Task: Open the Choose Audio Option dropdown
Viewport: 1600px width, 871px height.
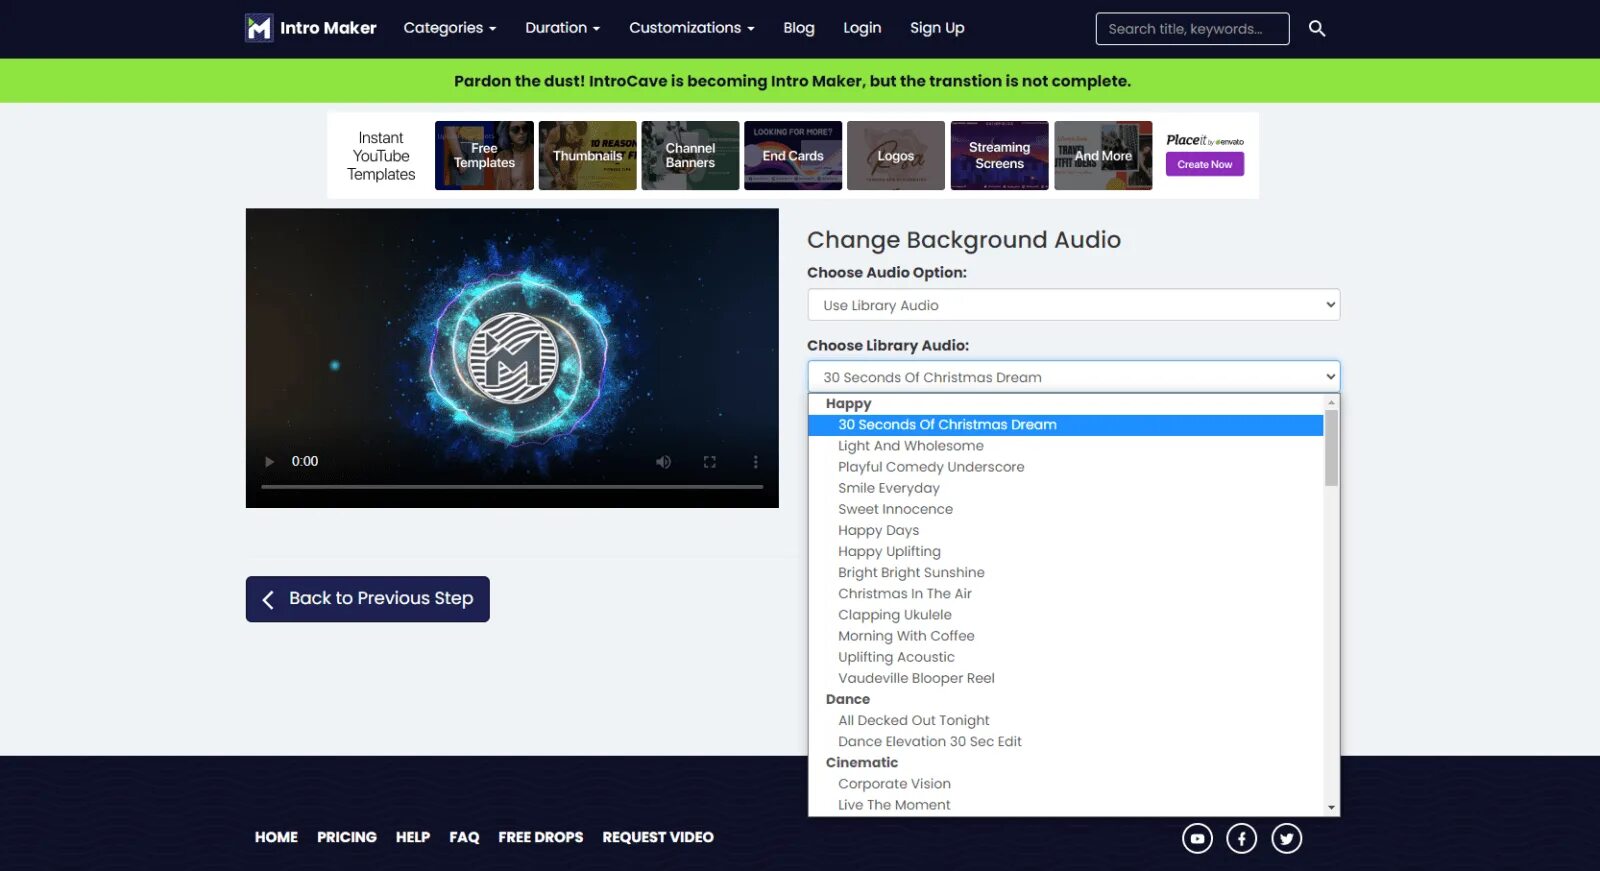Action: (x=1073, y=305)
